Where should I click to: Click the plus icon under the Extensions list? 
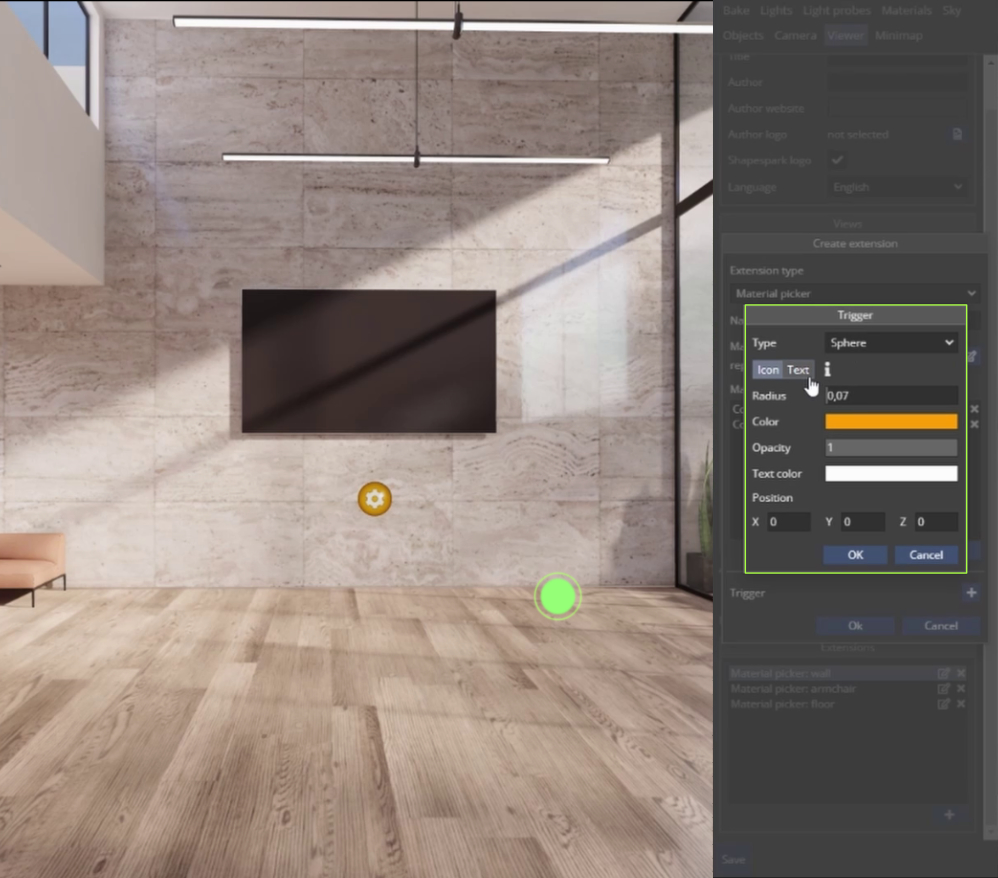(x=948, y=815)
